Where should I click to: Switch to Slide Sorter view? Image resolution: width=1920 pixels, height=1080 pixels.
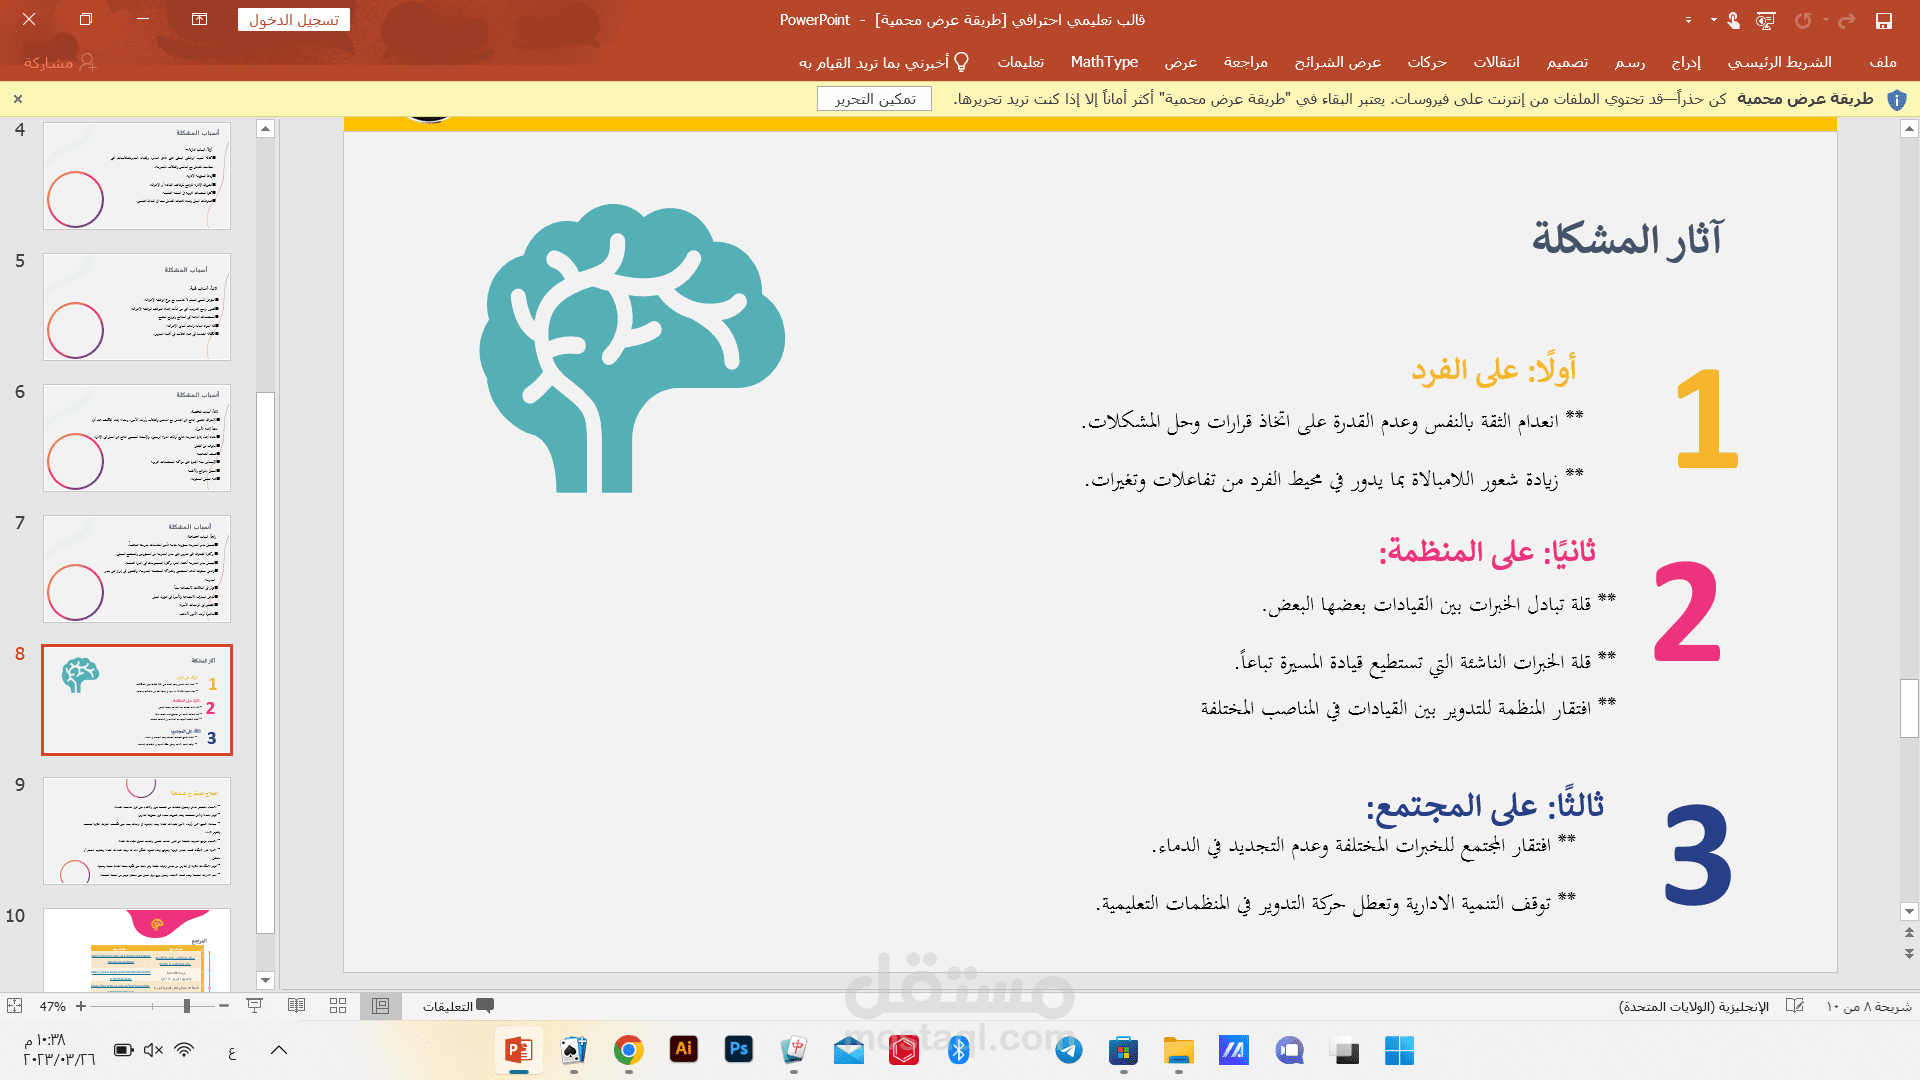click(338, 1006)
